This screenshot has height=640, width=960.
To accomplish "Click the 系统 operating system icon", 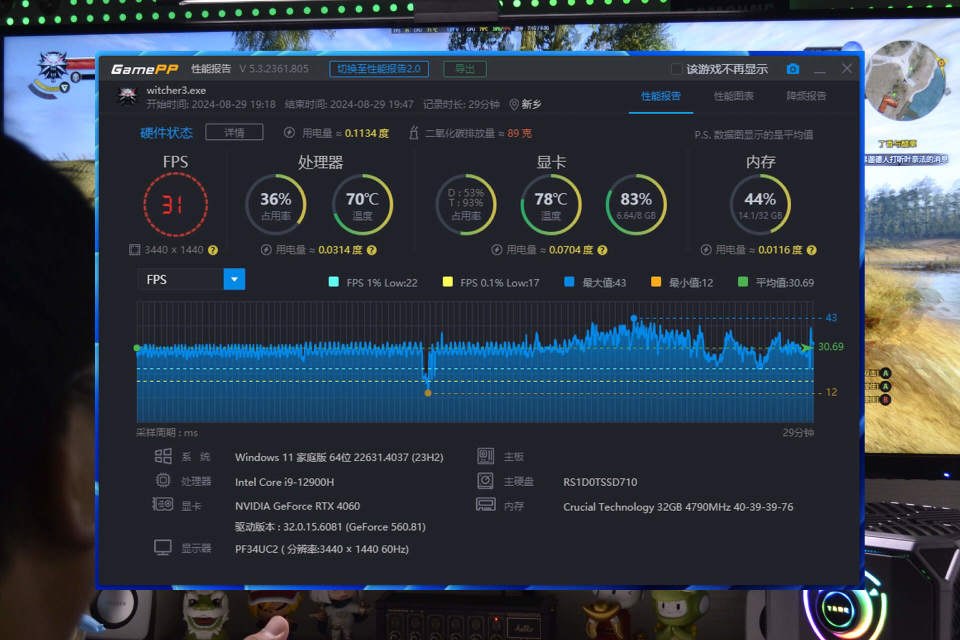I will pyautogui.click(x=163, y=456).
